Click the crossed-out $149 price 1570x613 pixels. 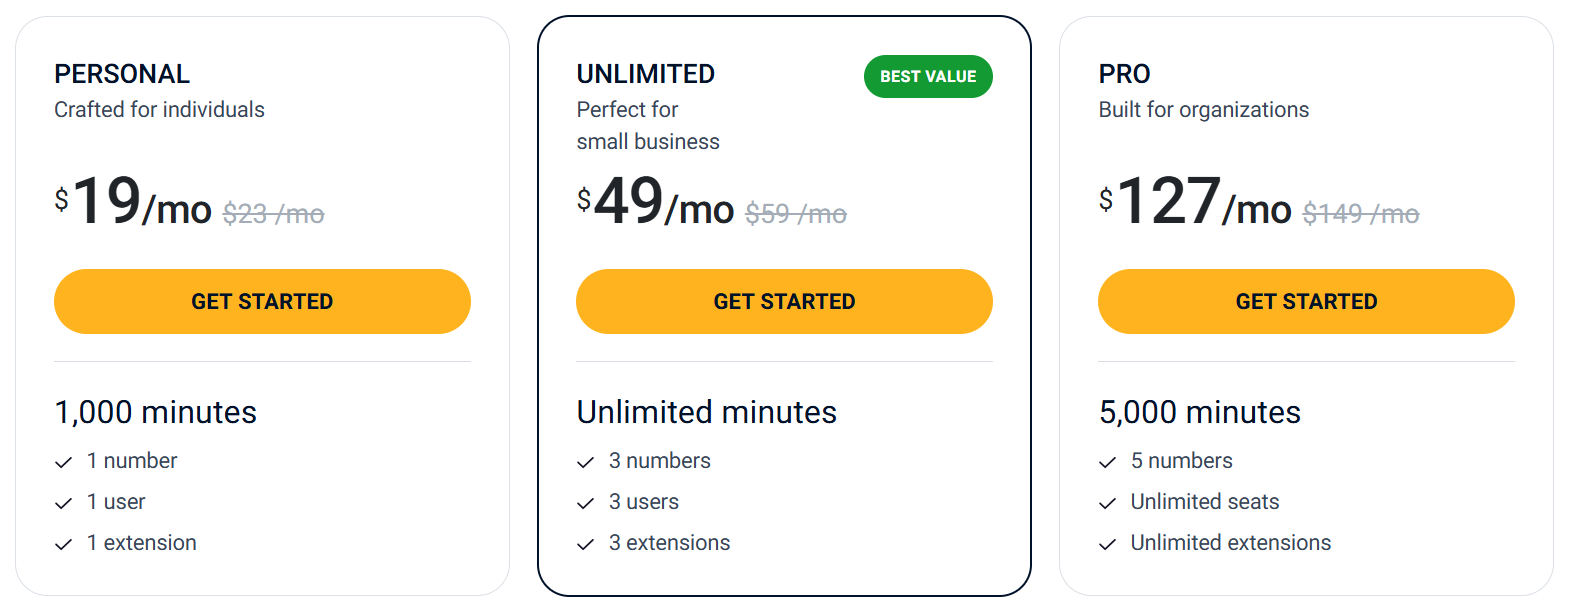coord(1360,213)
